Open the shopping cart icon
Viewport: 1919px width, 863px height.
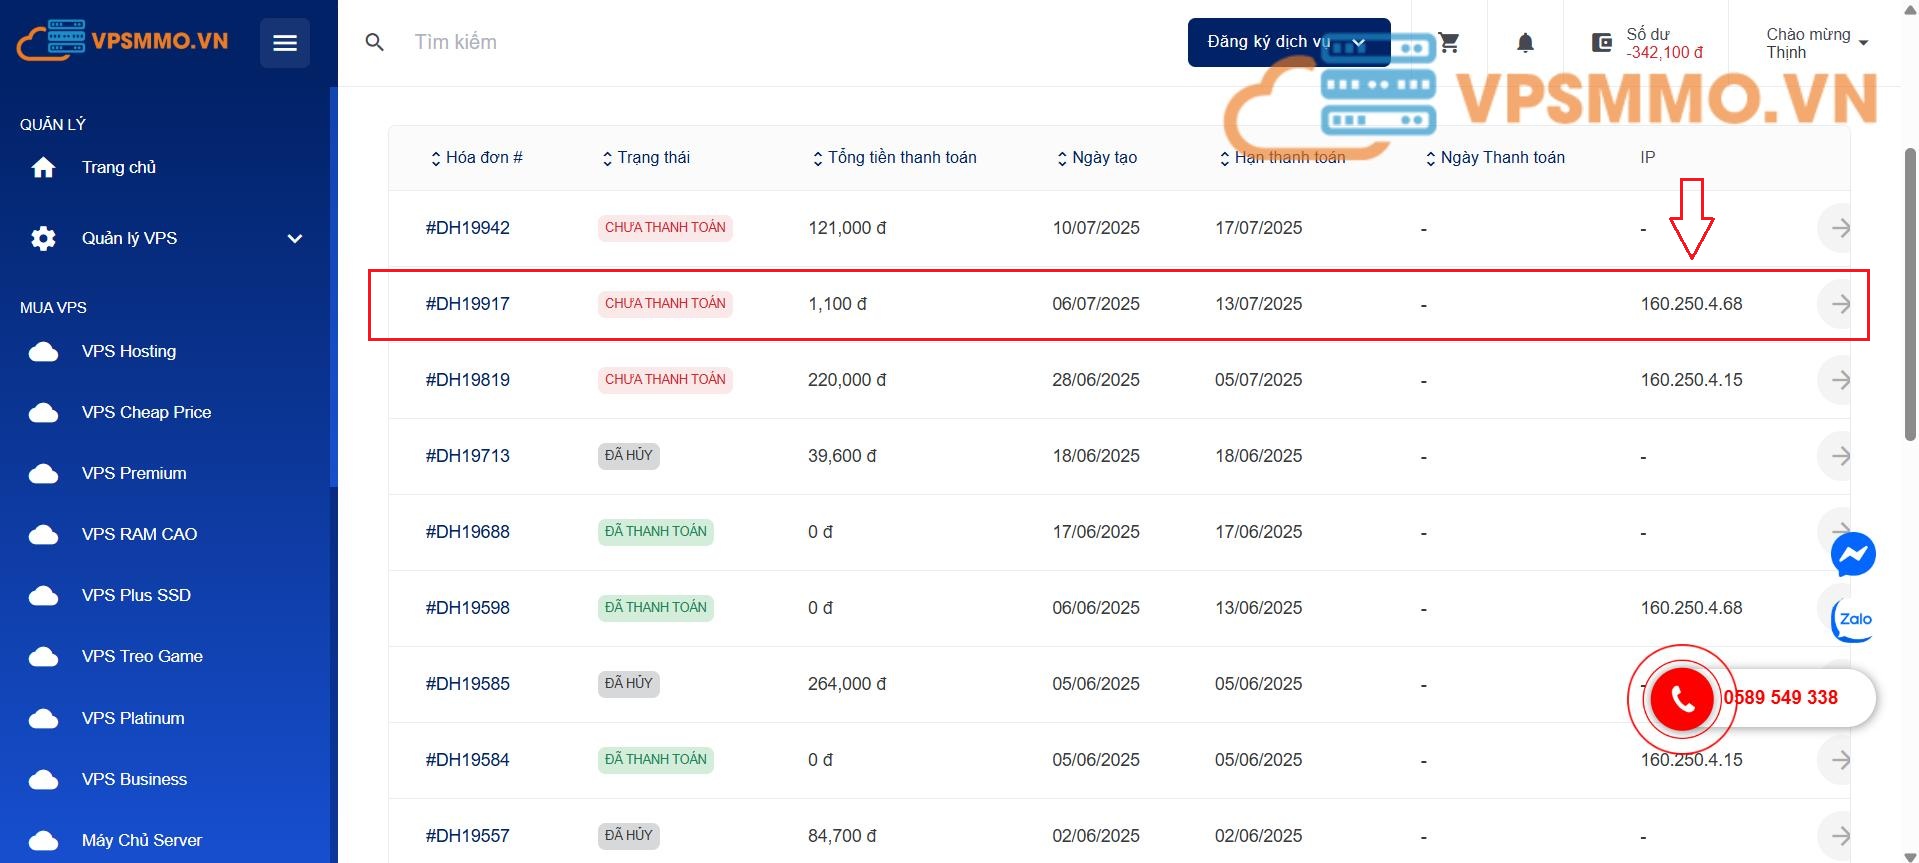tap(1449, 43)
